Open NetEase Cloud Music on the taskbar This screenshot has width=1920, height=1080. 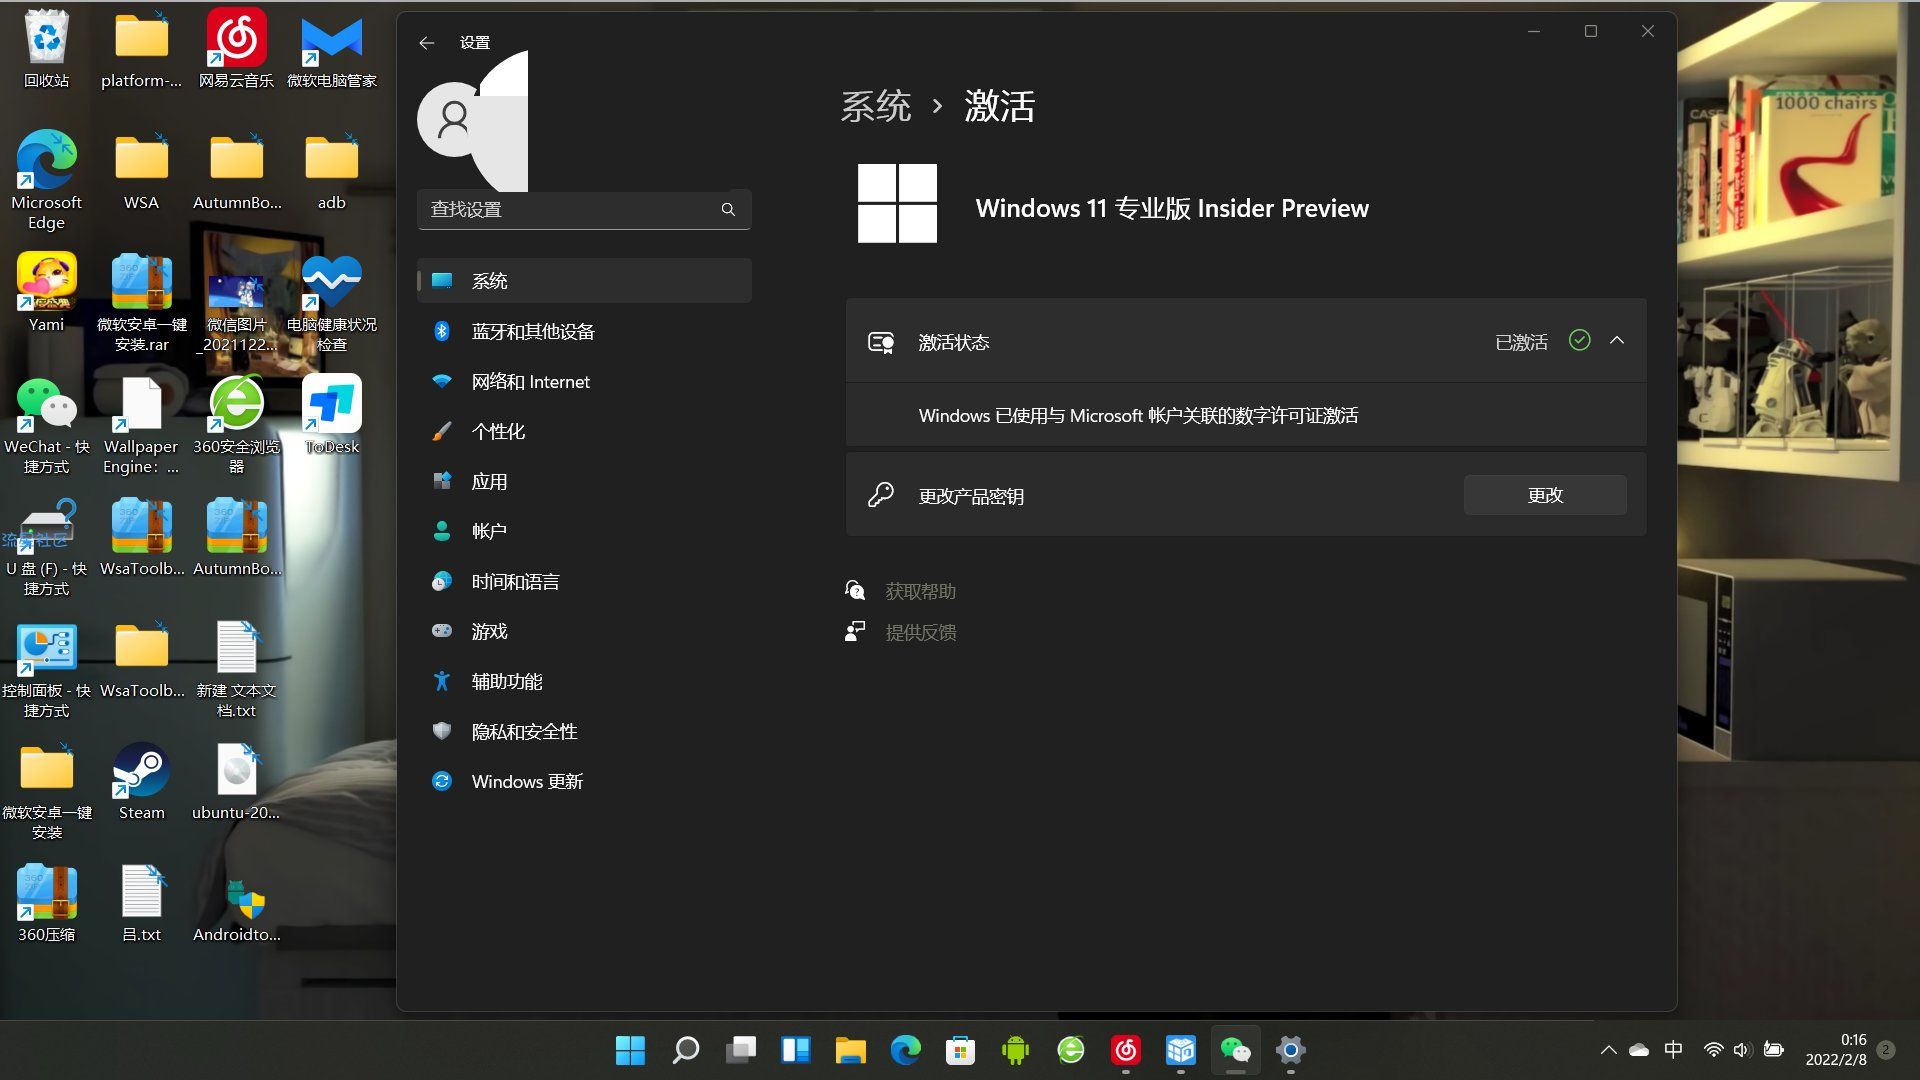pyautogui.click(x=1126, y=1050)
